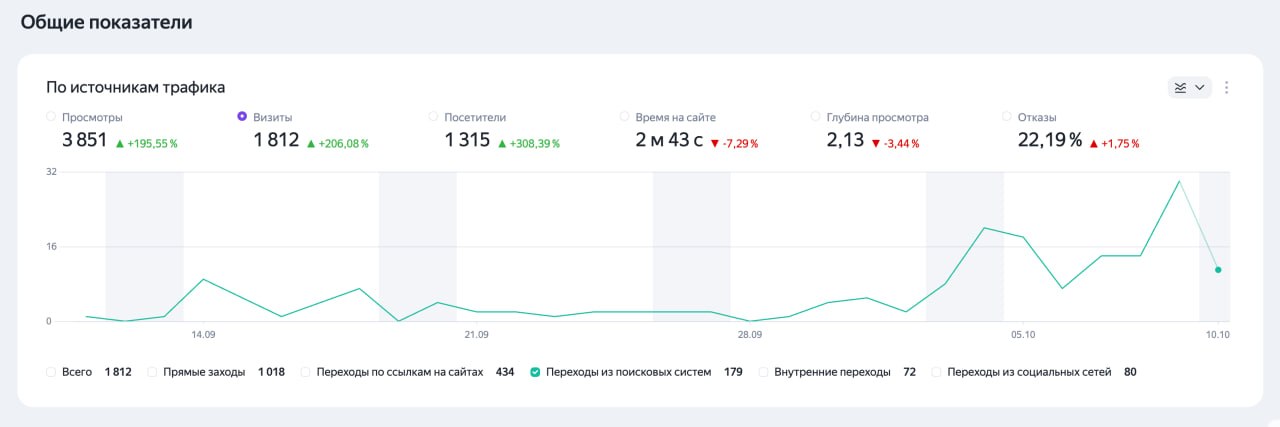Enable the Всего series checkbox

click(x=51, y=372)
